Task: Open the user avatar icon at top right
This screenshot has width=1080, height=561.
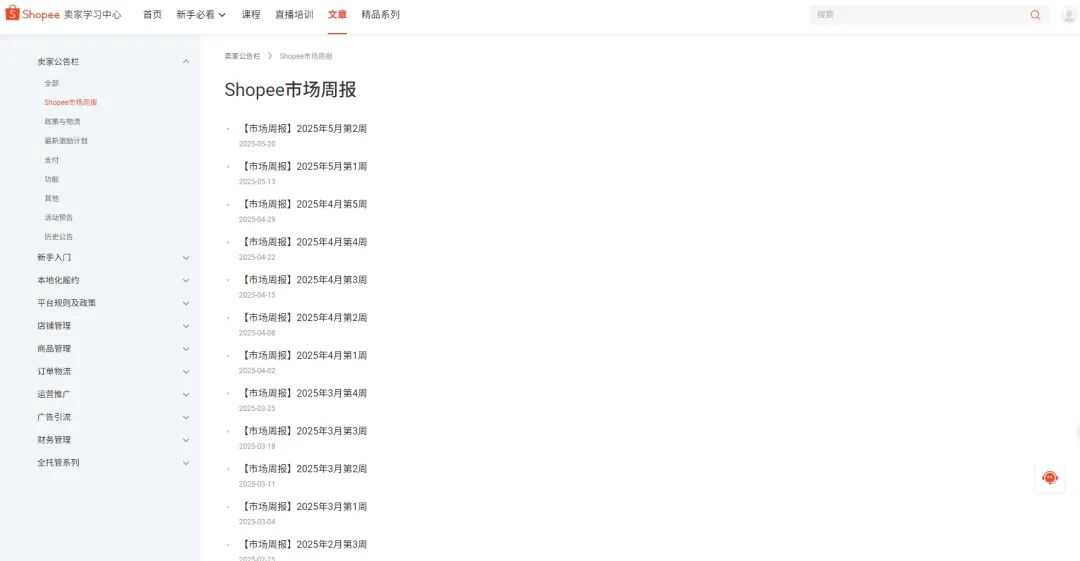Action: 1068,14
